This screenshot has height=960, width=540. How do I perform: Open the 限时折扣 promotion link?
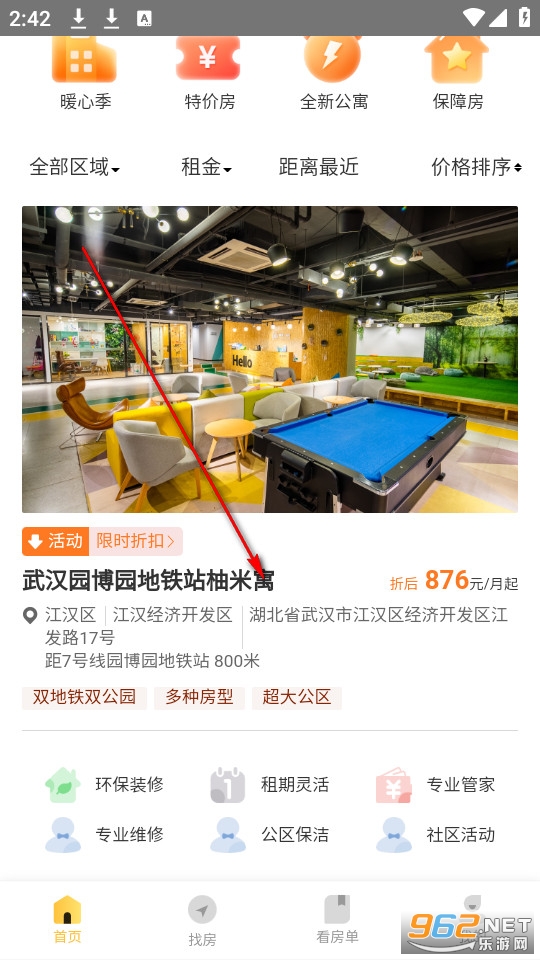pos(135,541)
